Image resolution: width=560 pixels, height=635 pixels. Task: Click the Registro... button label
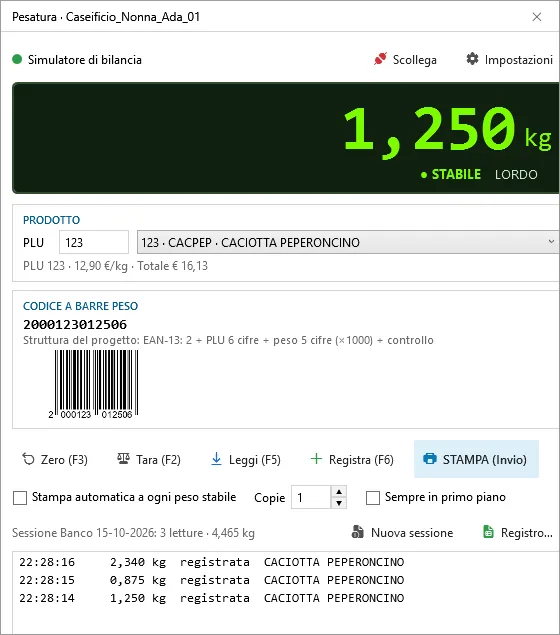tap(527, 533)
